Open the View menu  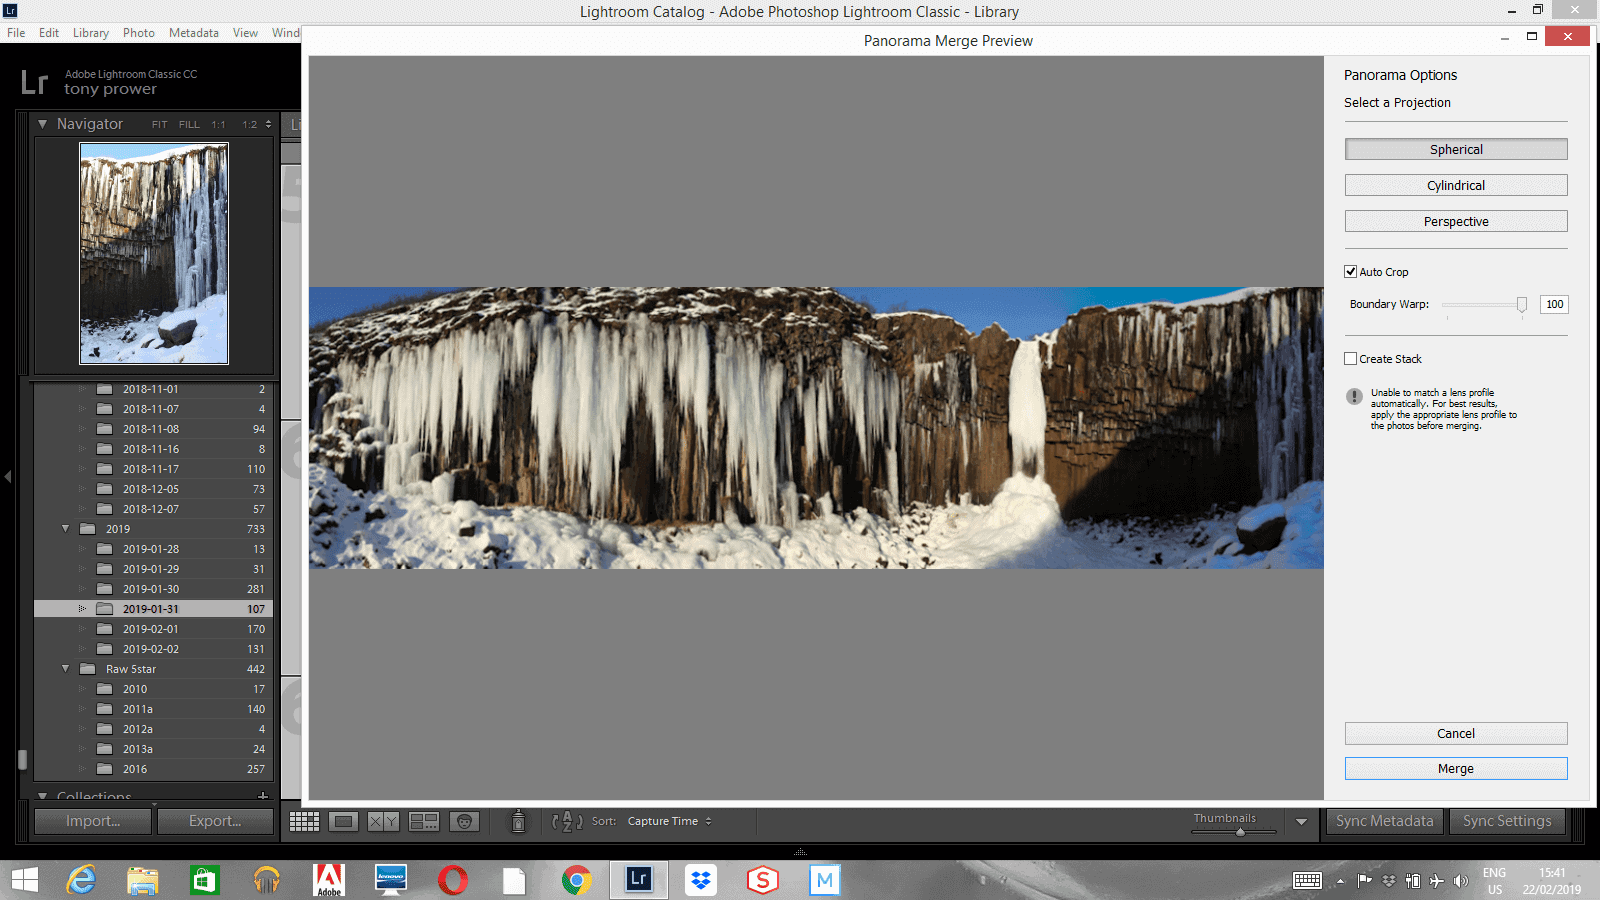coord(245,33)
